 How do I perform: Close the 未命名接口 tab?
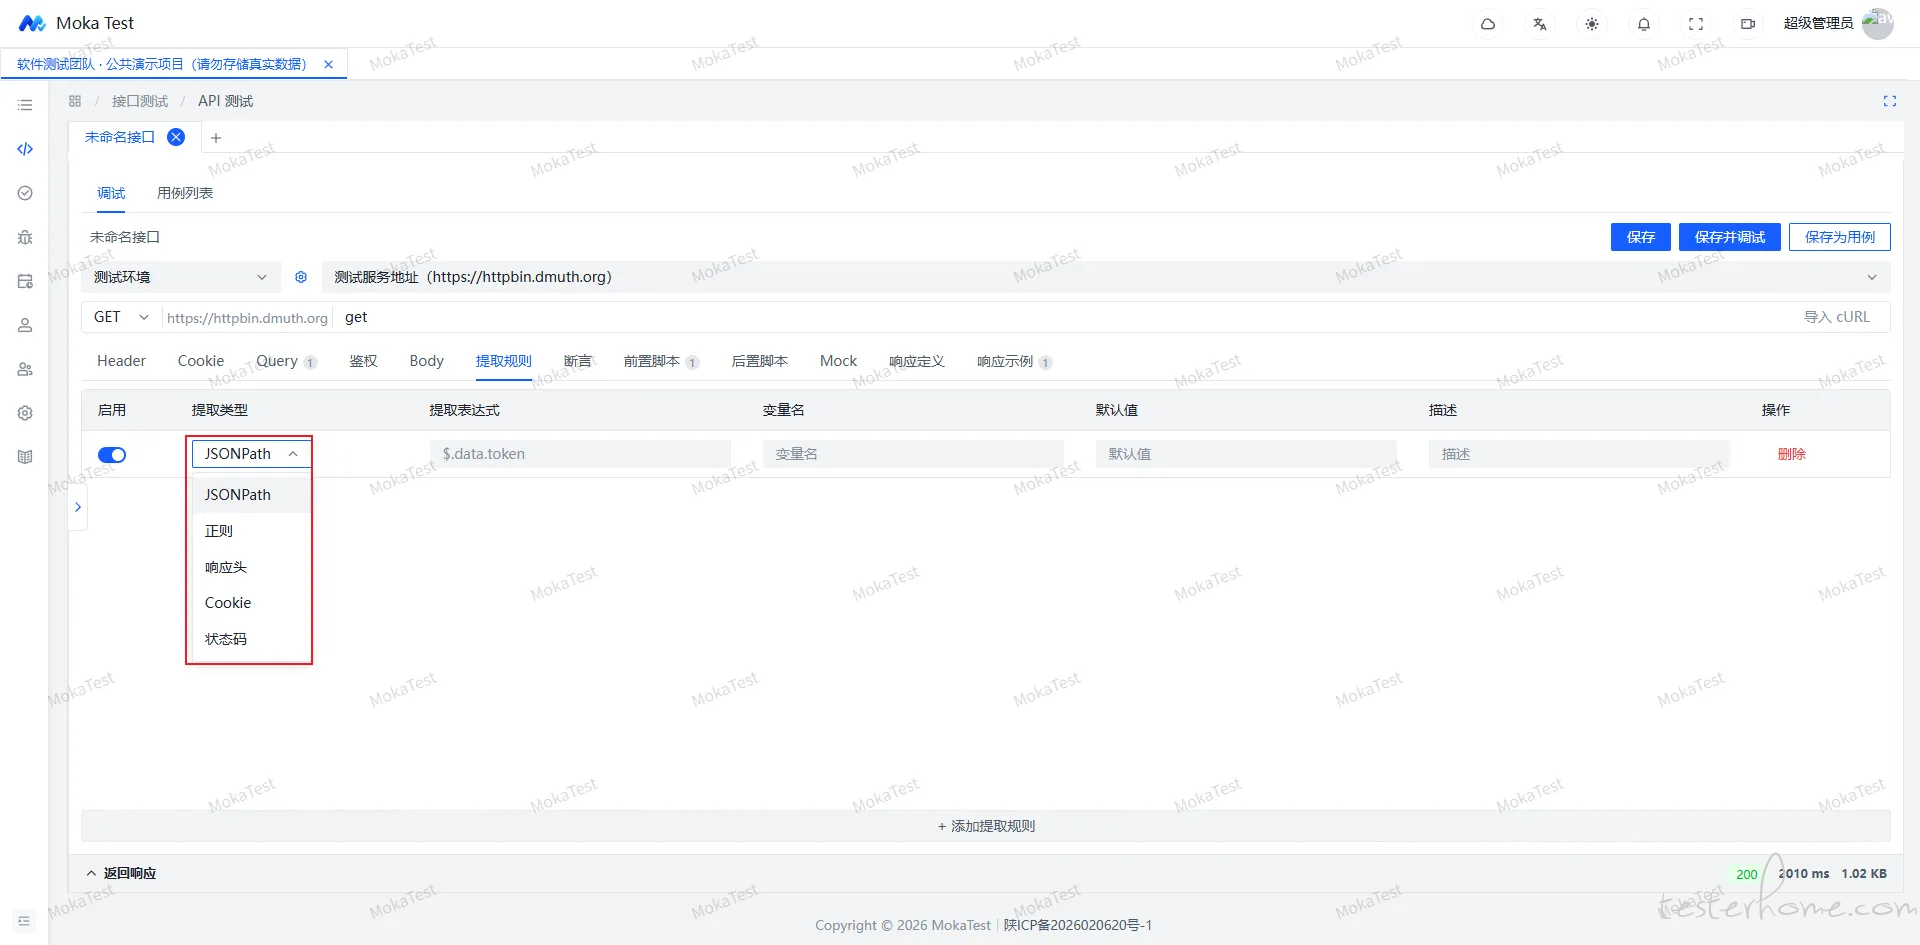pos(176,137)
